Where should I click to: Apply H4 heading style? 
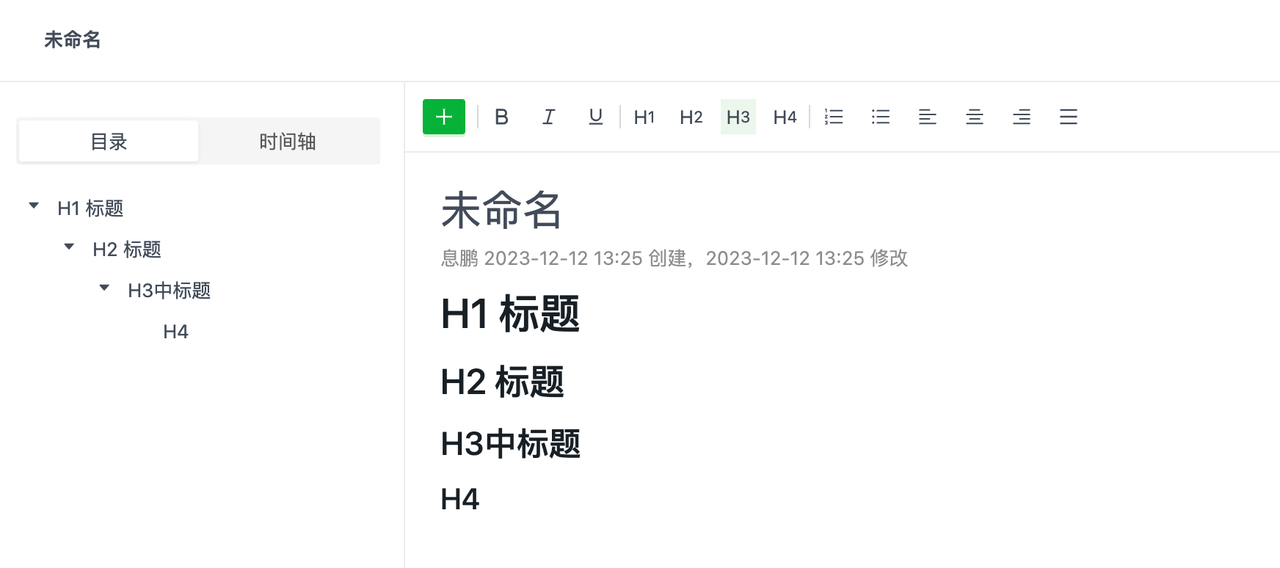coord(785,117)
